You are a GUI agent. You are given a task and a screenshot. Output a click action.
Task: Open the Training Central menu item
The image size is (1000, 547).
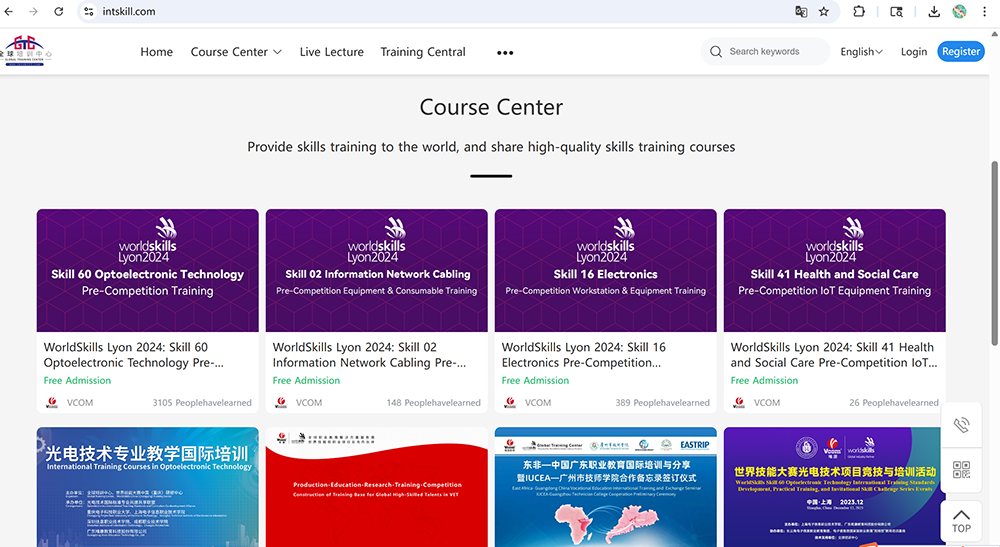click(423, 52)
